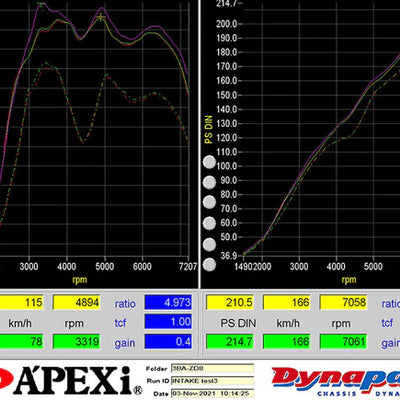
Task: Click the round gray button above 36.9 label
Action: coord(209,244)
